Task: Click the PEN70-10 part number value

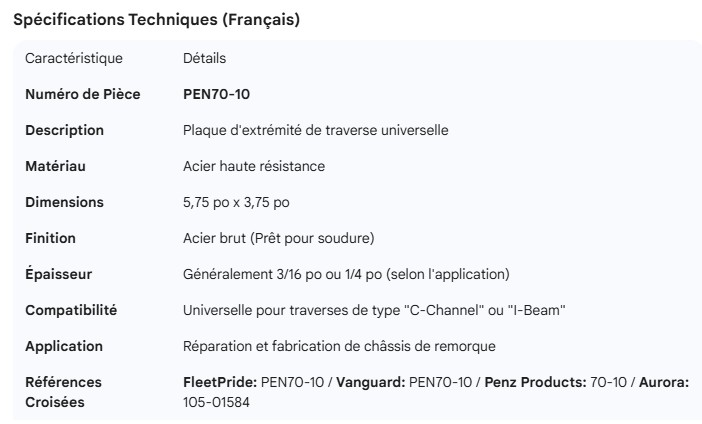Action: point(217,94)
